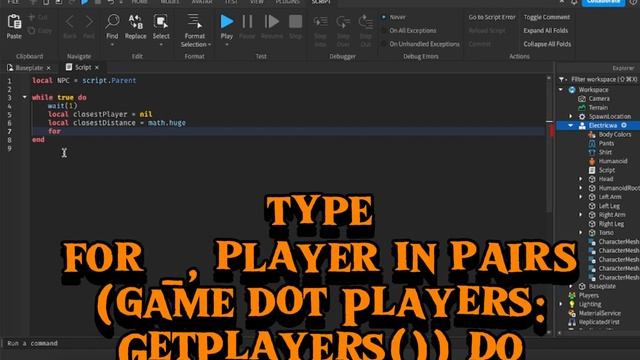Click code line 7 with 'for'

pos(288,131)
